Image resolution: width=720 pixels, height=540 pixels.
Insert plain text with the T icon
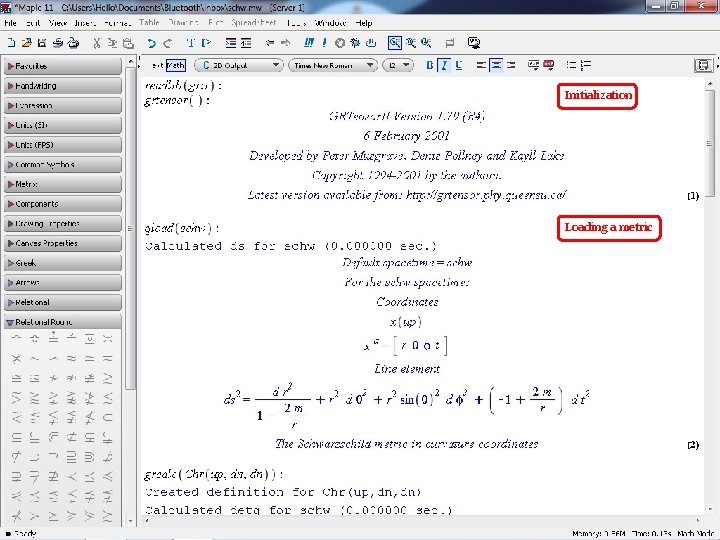190,43
